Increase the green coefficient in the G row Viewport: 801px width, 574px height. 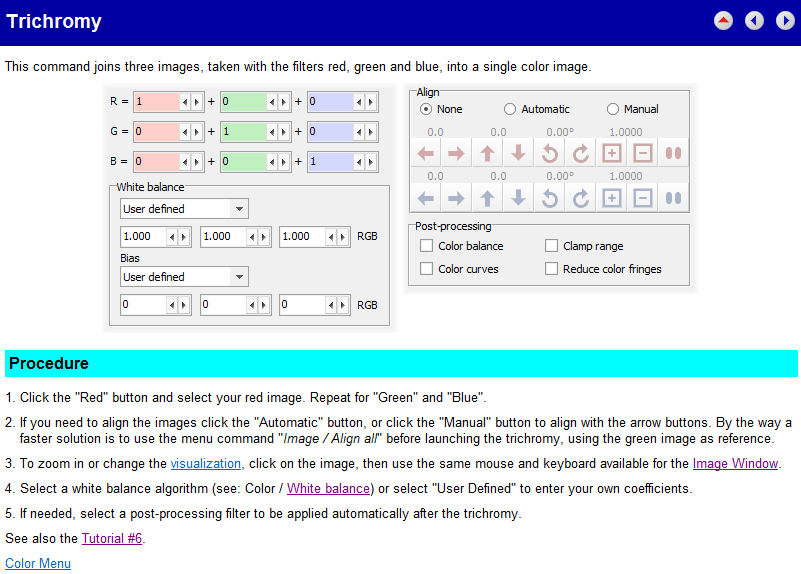click(284, 132)
